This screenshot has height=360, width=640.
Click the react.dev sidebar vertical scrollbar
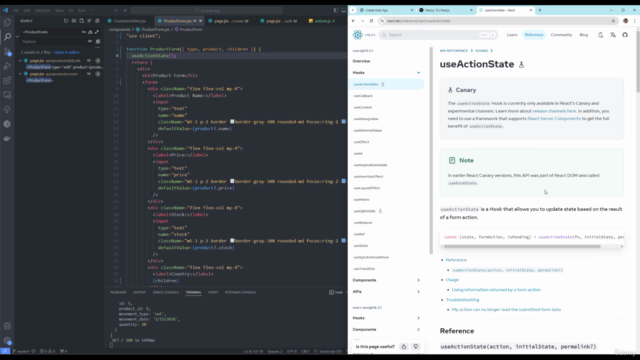click(431, 150)
